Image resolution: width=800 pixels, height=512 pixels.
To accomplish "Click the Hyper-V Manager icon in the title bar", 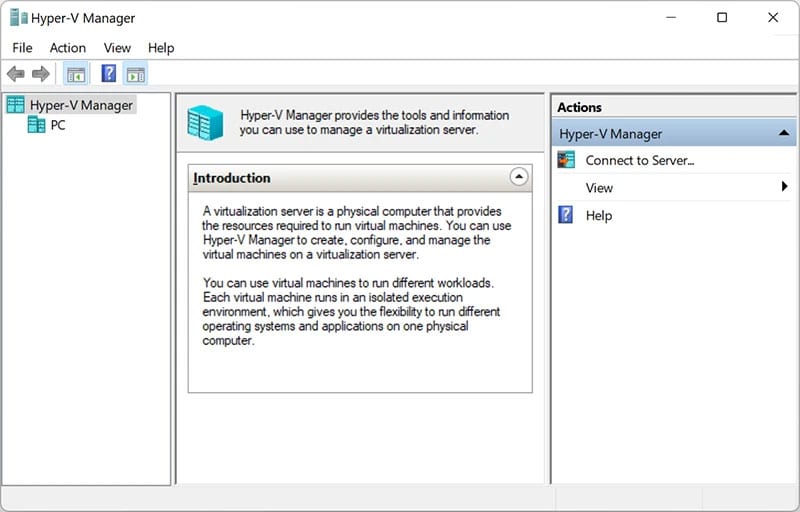I will tap(19, 18).
